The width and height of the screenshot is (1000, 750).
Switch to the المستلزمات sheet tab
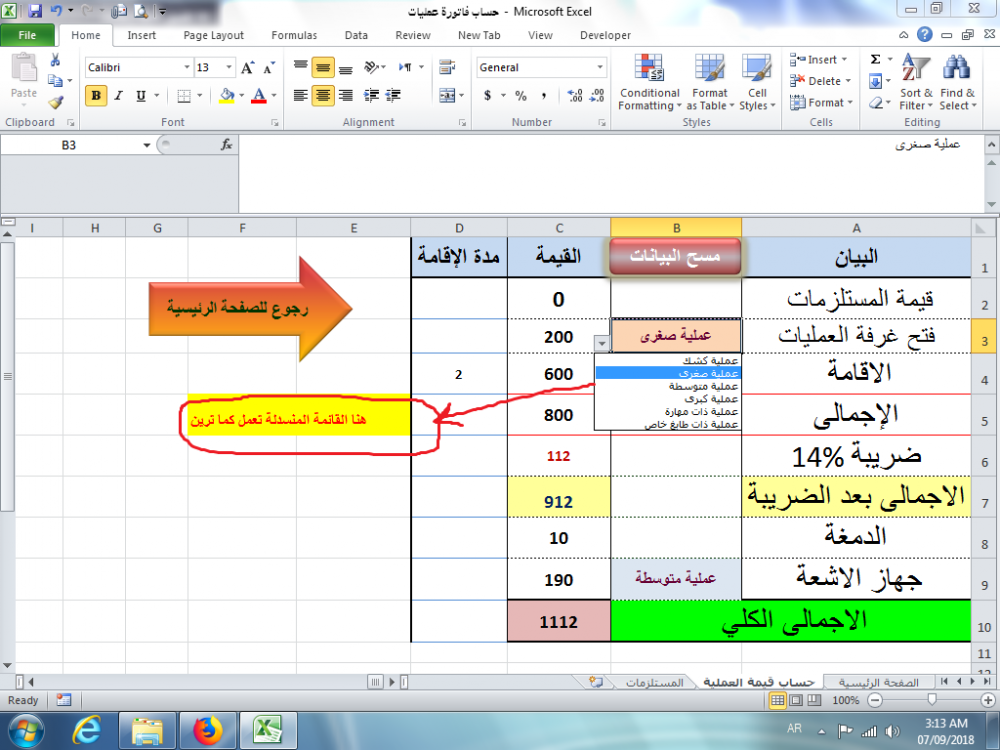click(x=654, y=682)
